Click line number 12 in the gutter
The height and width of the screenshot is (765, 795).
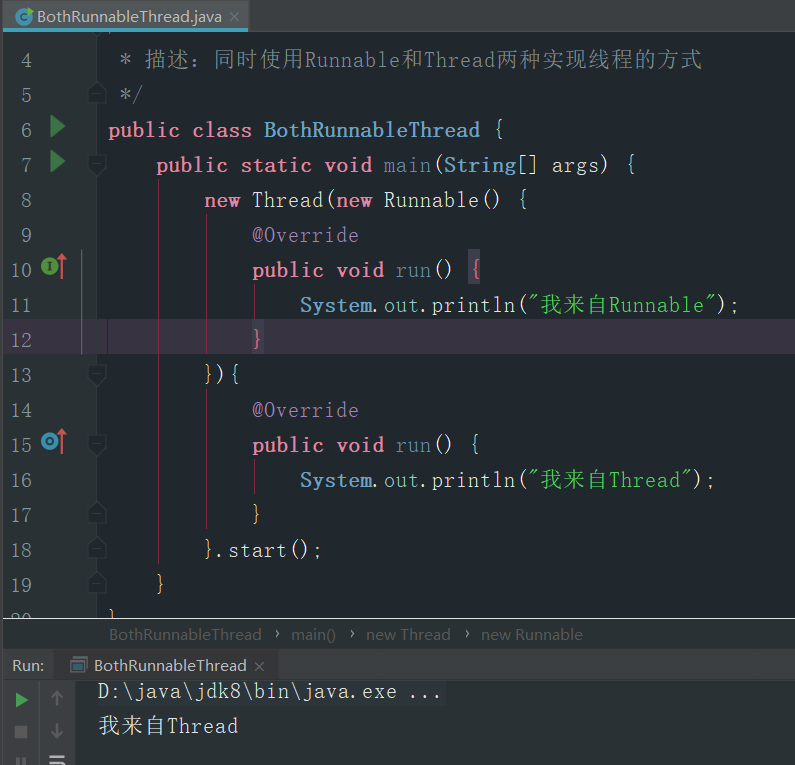[21, 340]
